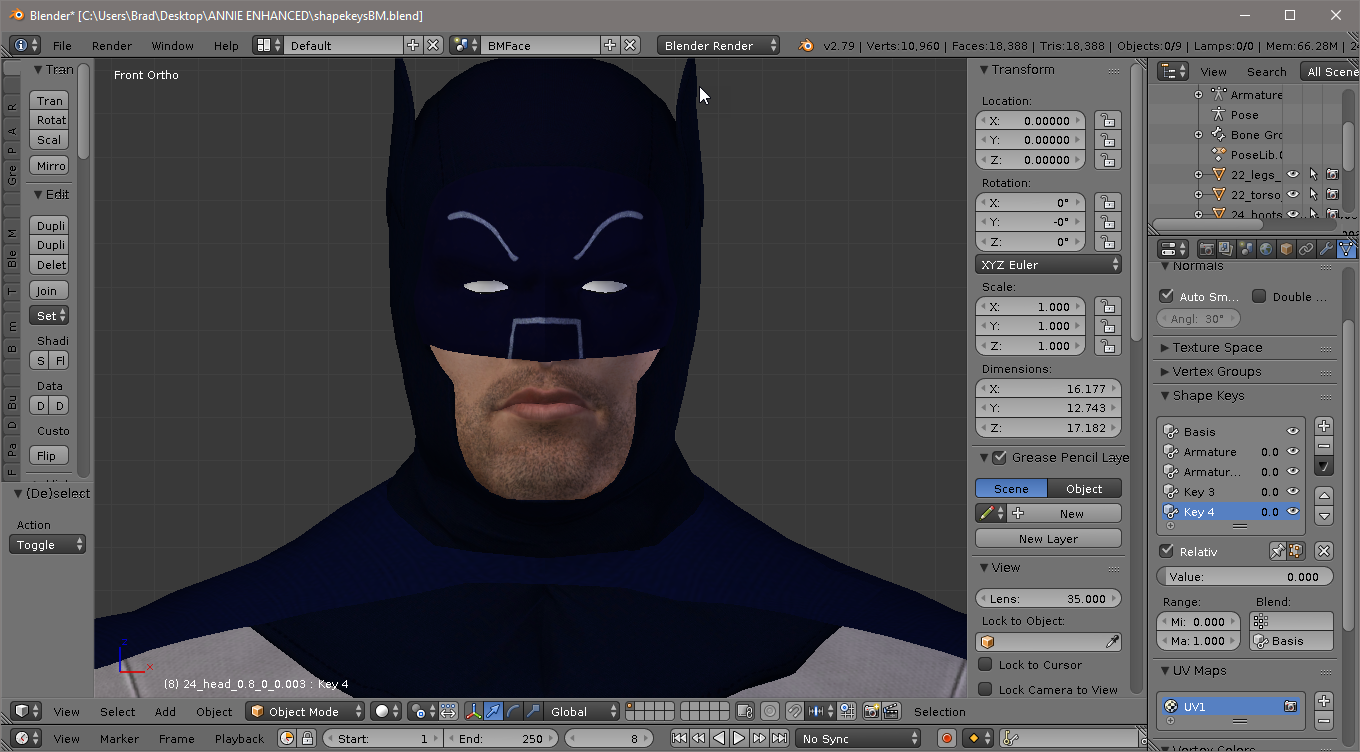This screenshot has height=752, width=1360.
Task: Pick object with Lock to Object eyedropper
Action: pyautogui.click(x=1111, y=642)
